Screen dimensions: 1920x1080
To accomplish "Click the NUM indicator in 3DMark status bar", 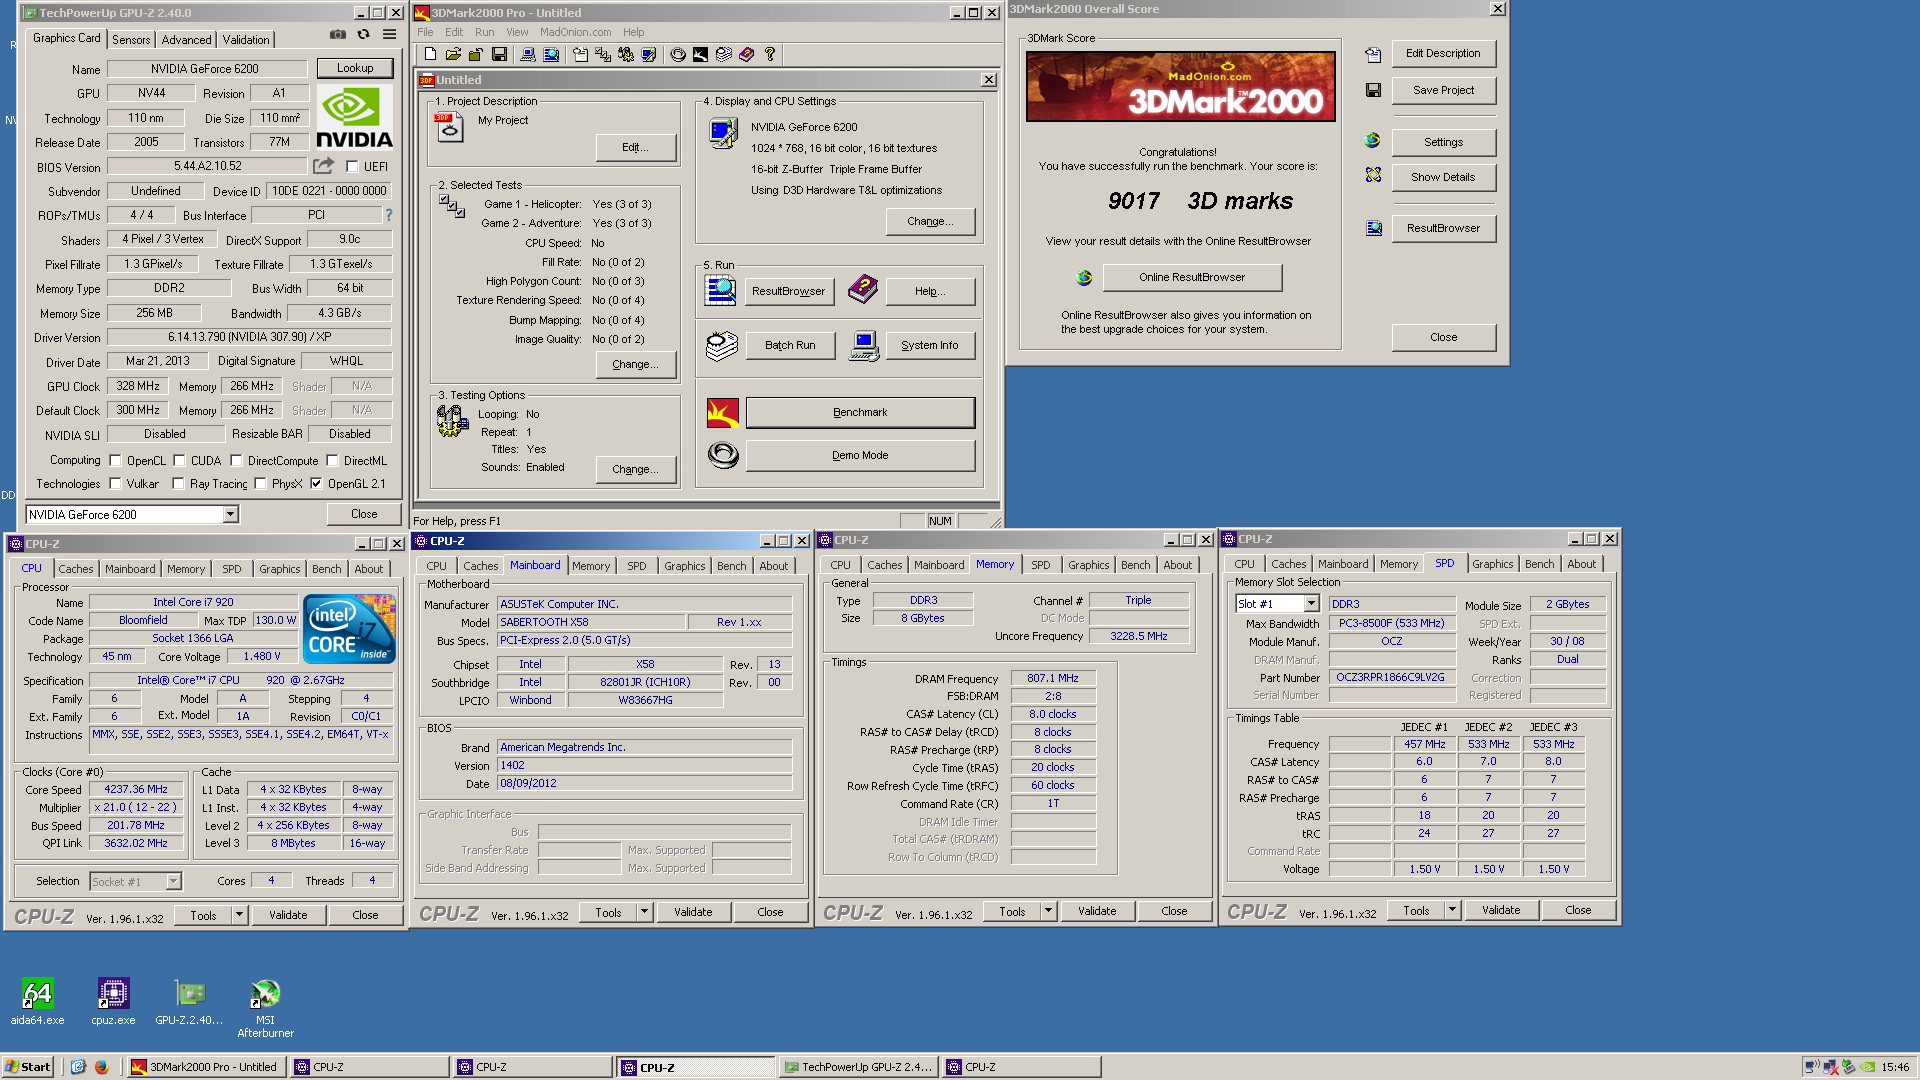I will 940,521.
